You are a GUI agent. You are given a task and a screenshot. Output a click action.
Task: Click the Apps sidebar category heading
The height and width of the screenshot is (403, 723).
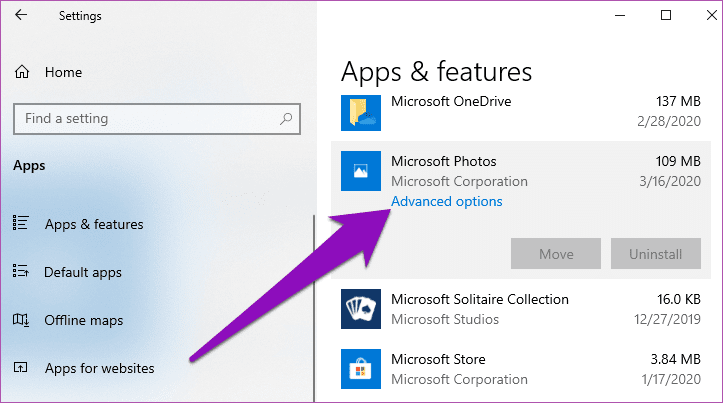pos(29,166)
